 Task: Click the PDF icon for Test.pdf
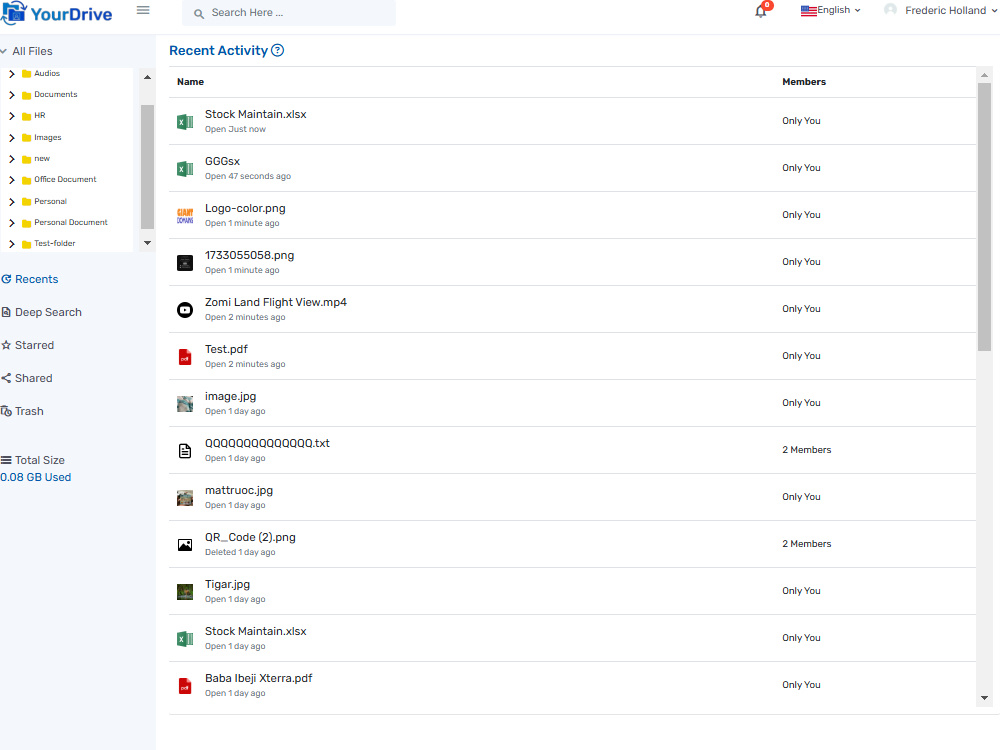(185, 357)
